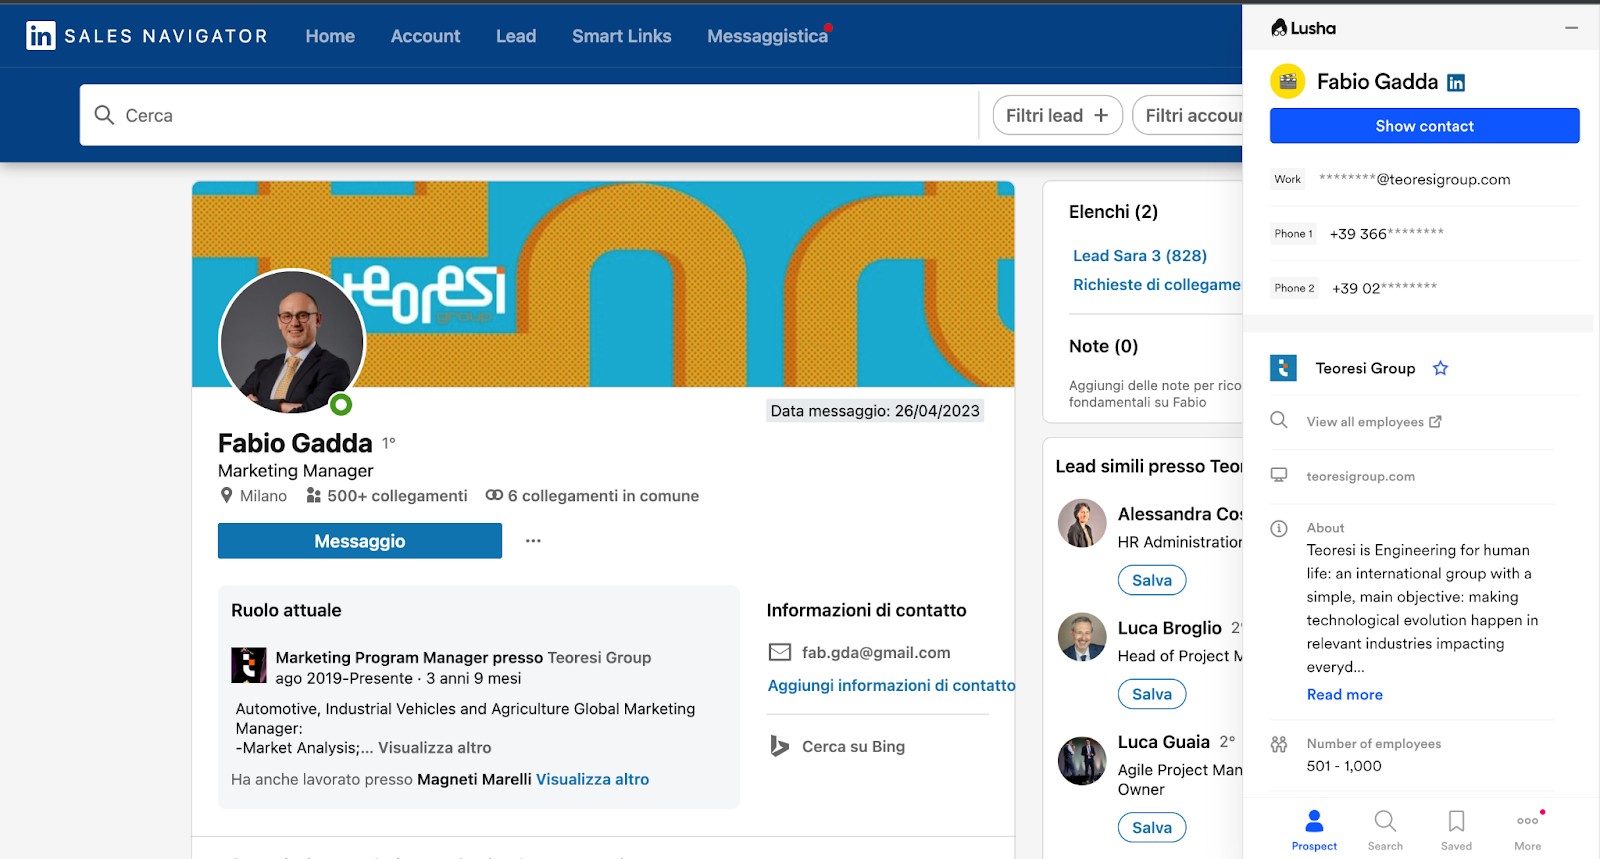Open the three-dot profile actions menu

[533, 541]
